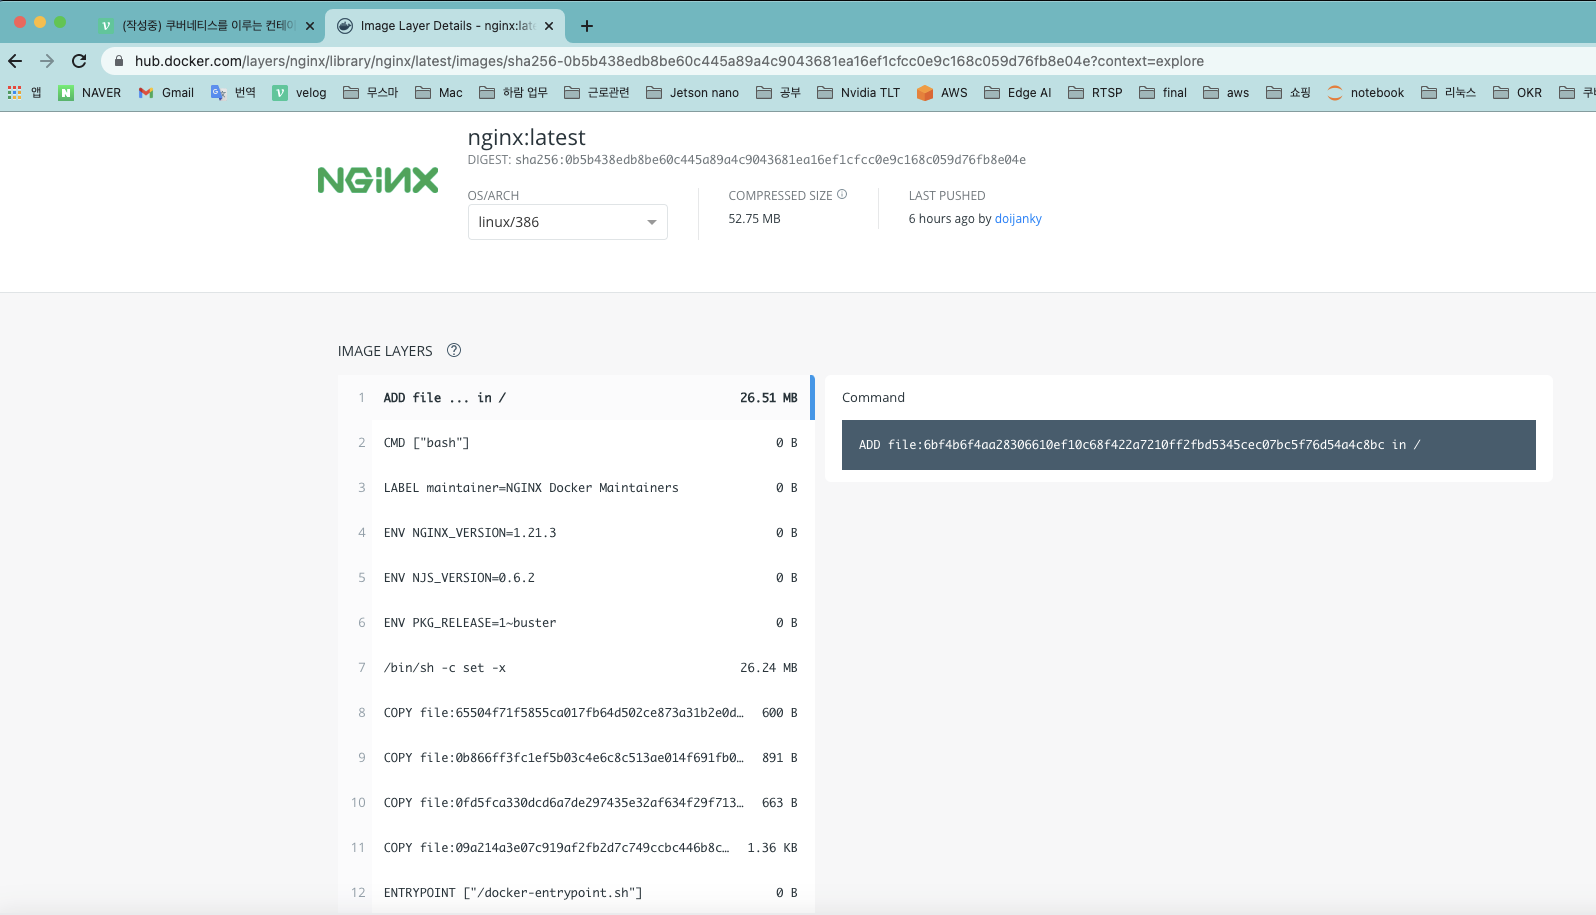The image size is (1596, 915).
Task: Open the OS/ARCH linux/386 dropdown
Action: point(567,222)
